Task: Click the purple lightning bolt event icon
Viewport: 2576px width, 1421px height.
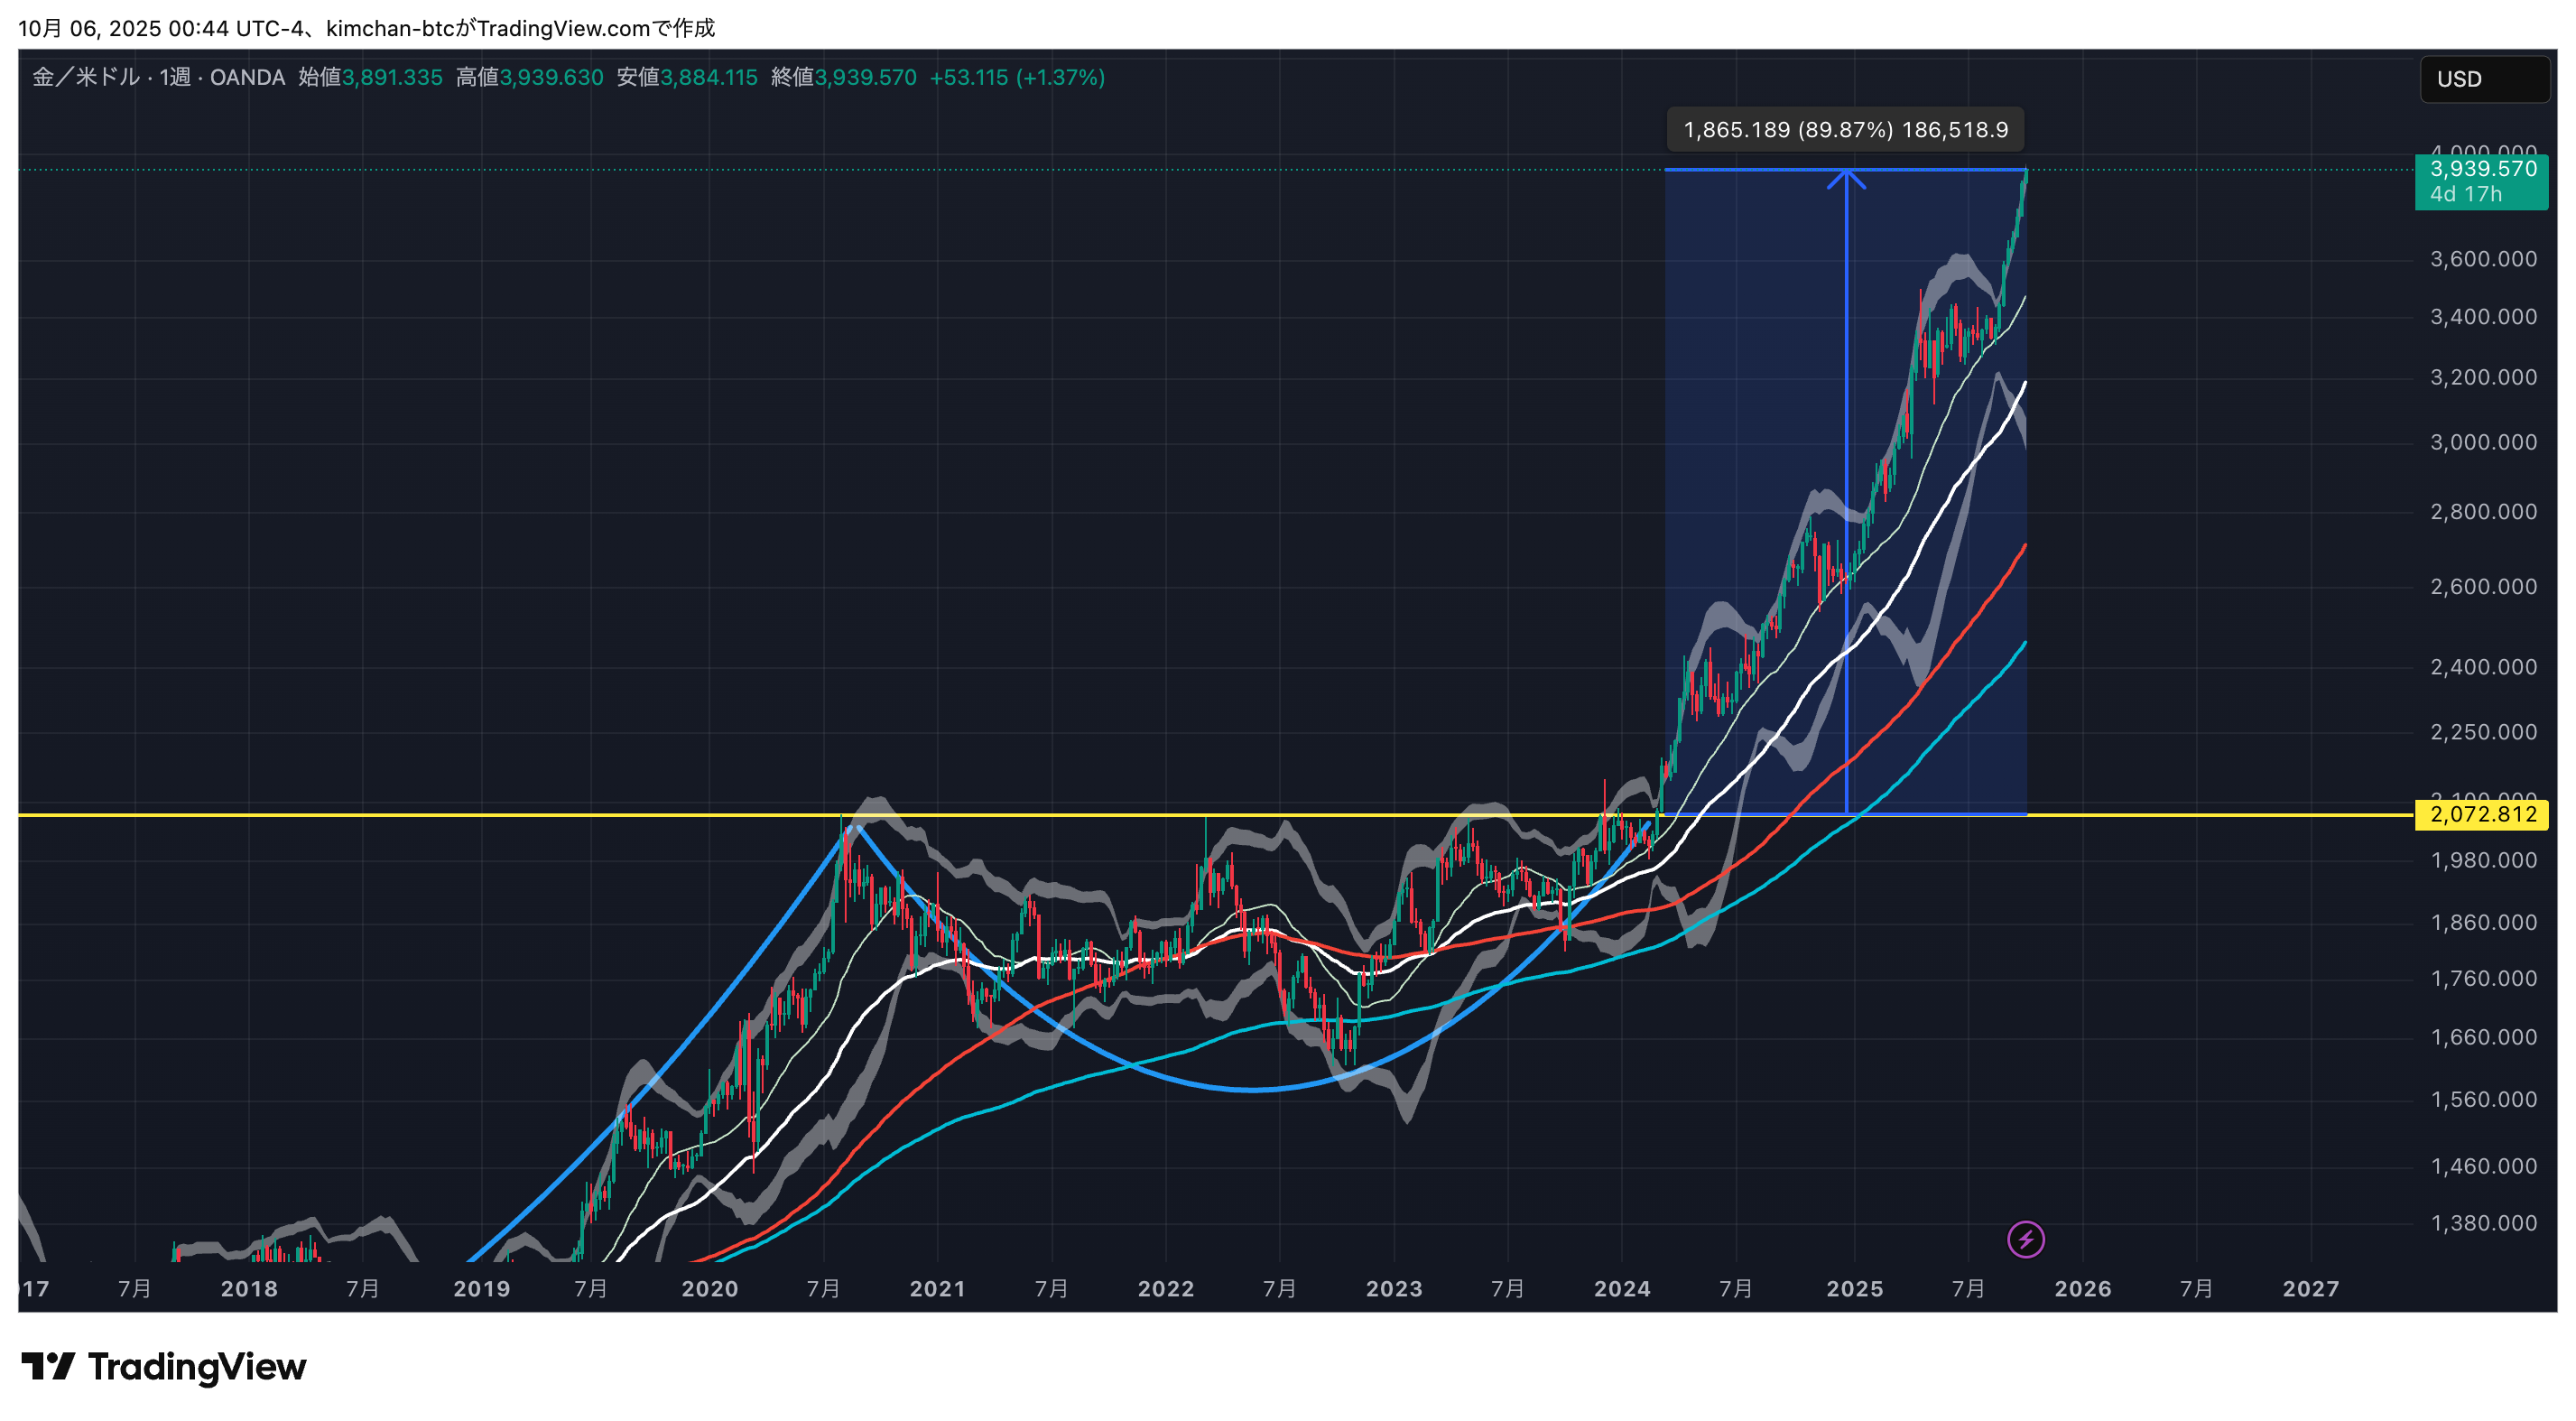Action: click(2025, 1240)
